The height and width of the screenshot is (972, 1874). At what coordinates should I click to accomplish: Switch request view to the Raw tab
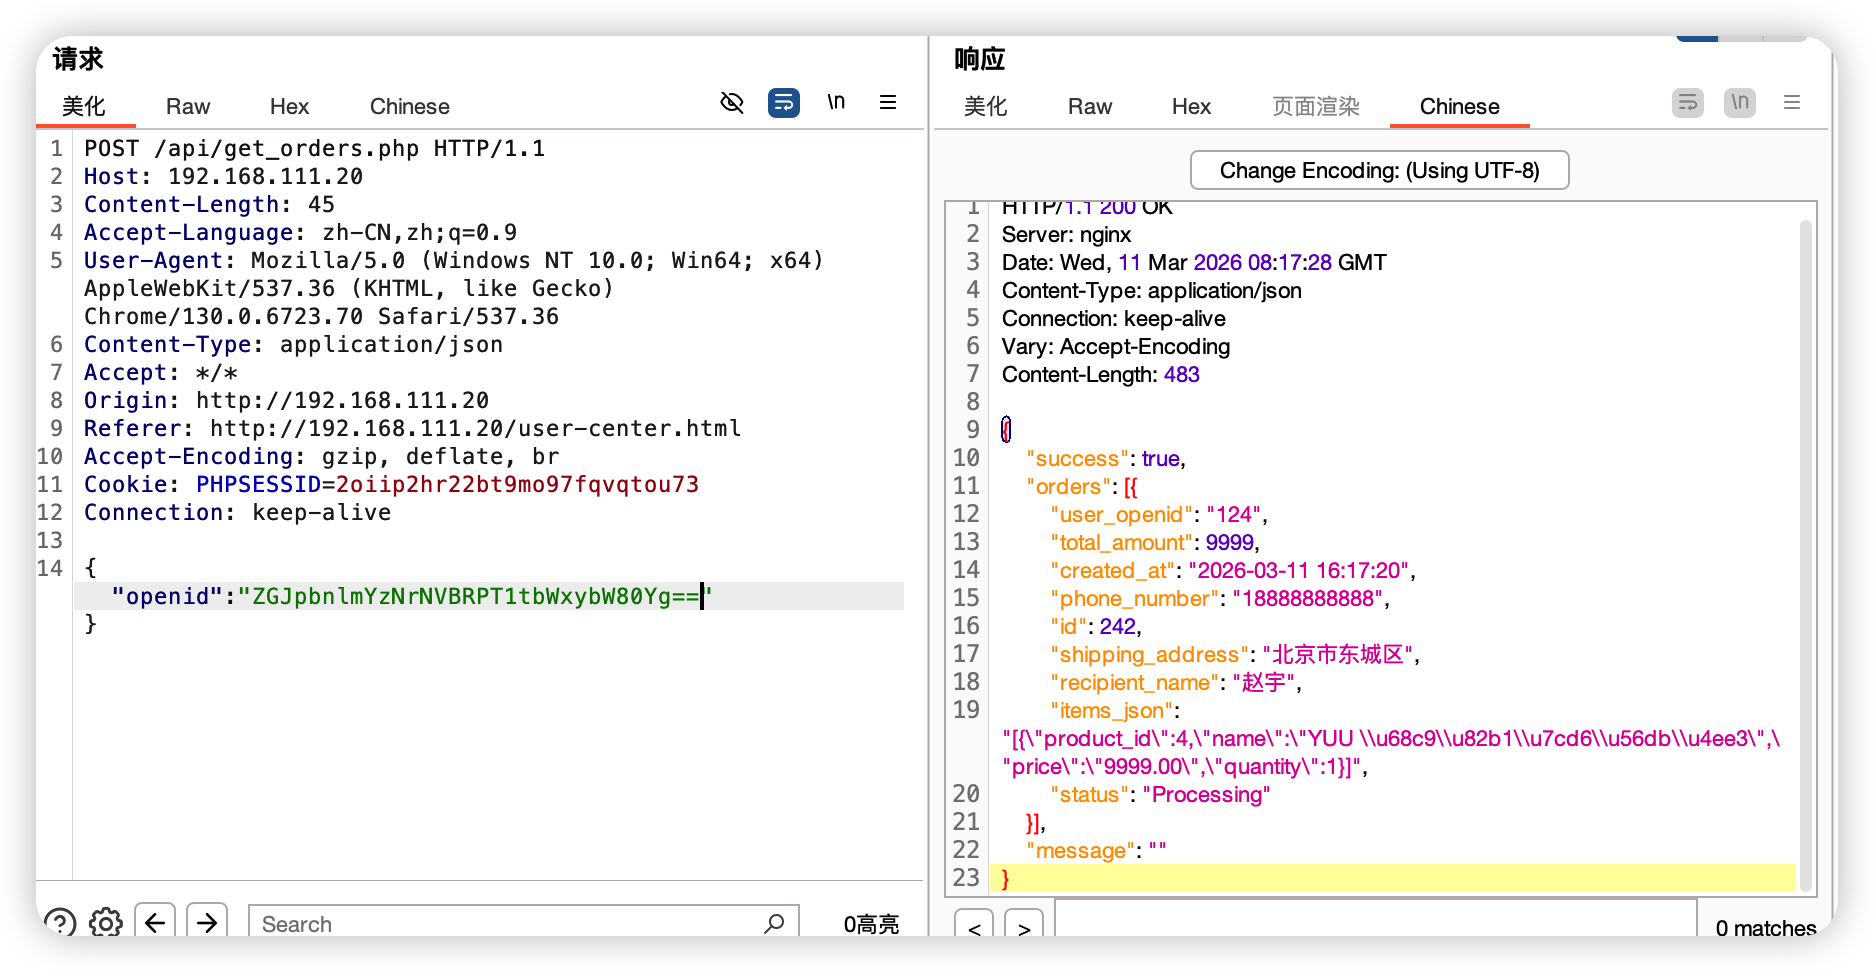coord(188,107)
